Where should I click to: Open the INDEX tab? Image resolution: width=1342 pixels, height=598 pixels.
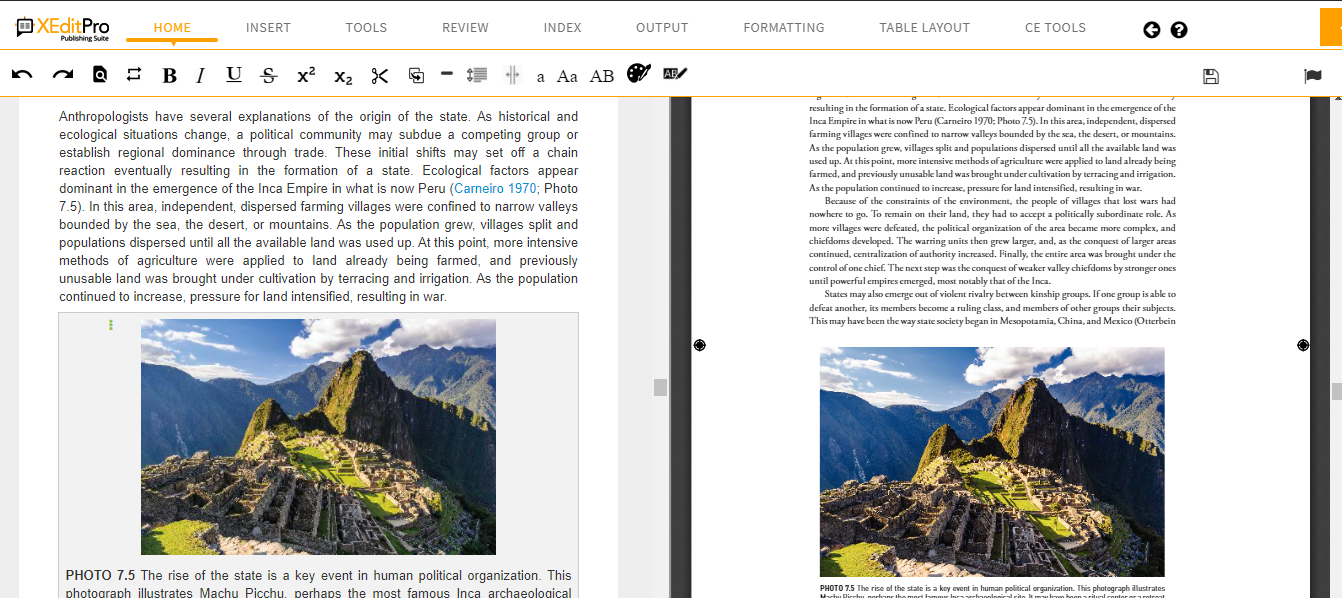[562, 28]
